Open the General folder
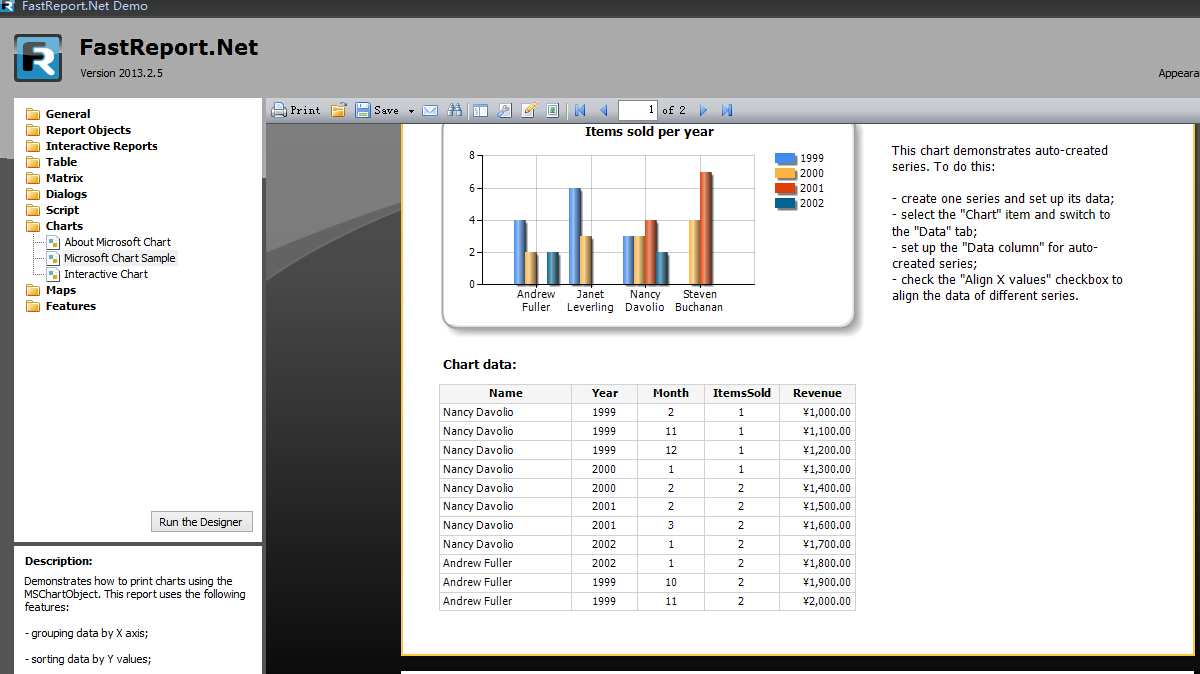 coord(58,114)
